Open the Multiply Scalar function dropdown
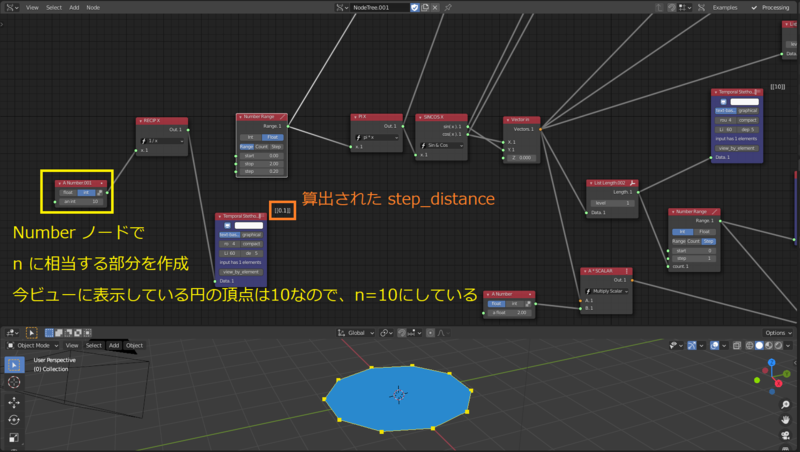Image resolution: width=800 pixels, height=452 pixels. click(x=607, y=291)
